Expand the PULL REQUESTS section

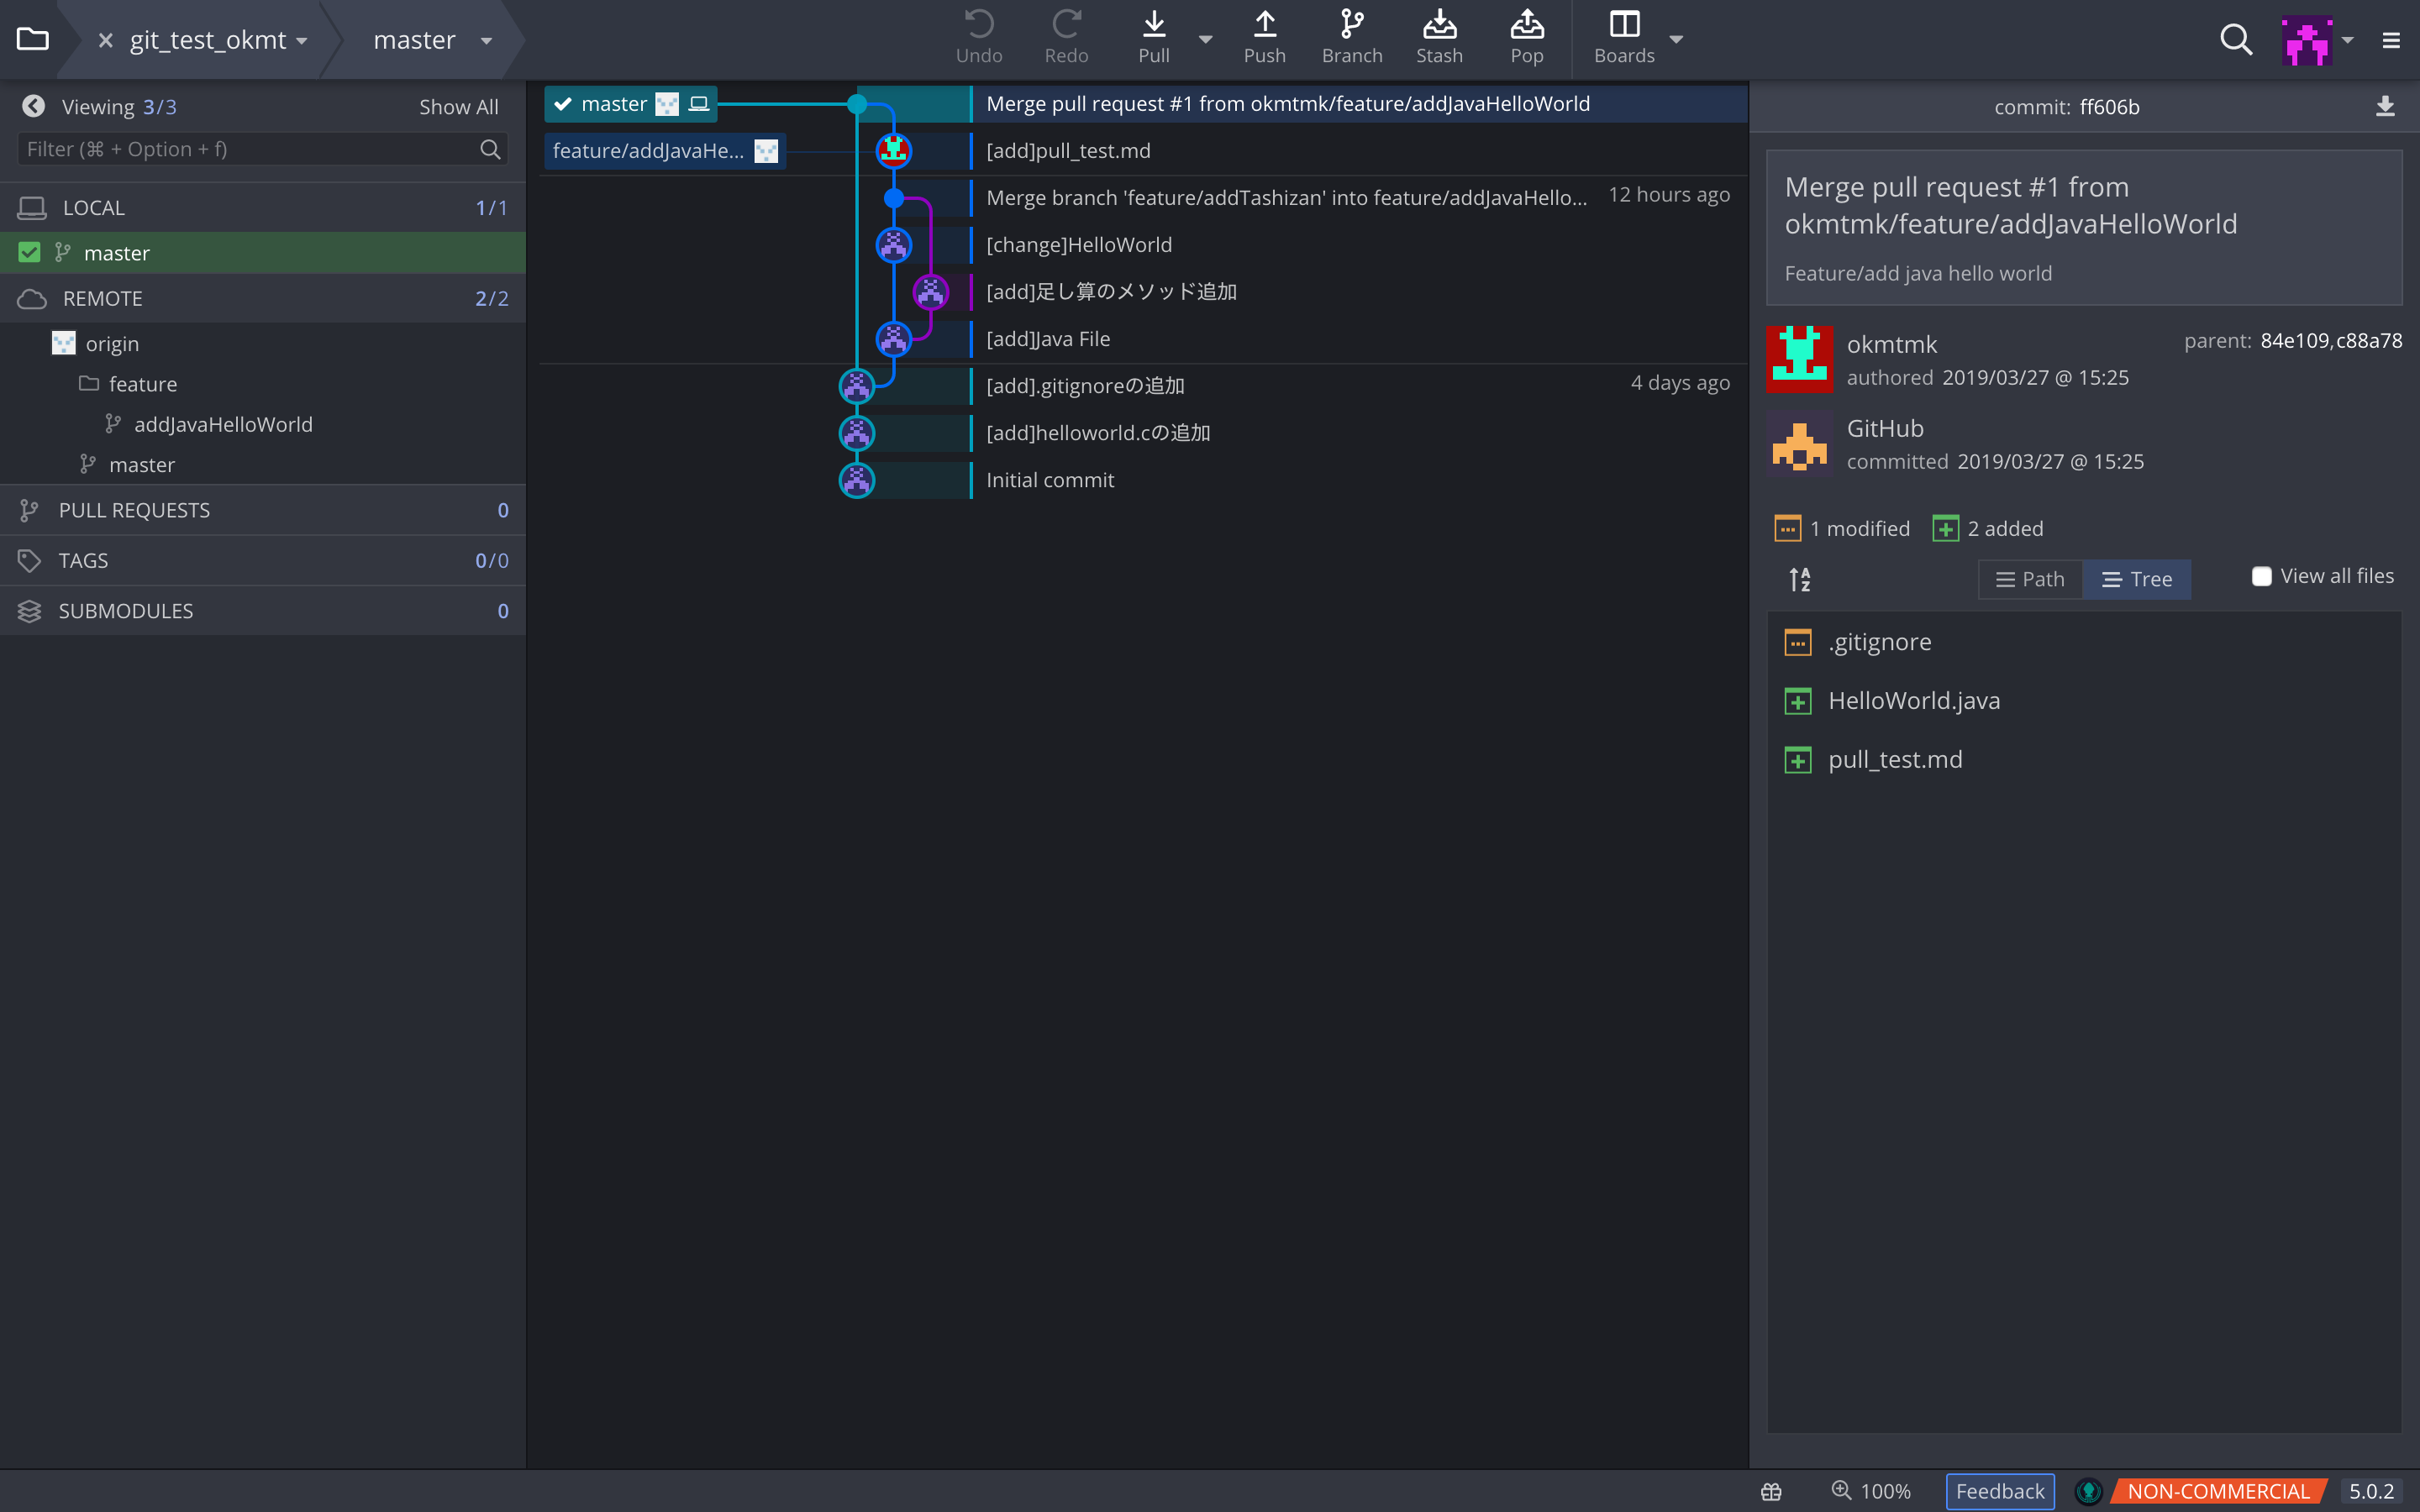click(263, 510)
